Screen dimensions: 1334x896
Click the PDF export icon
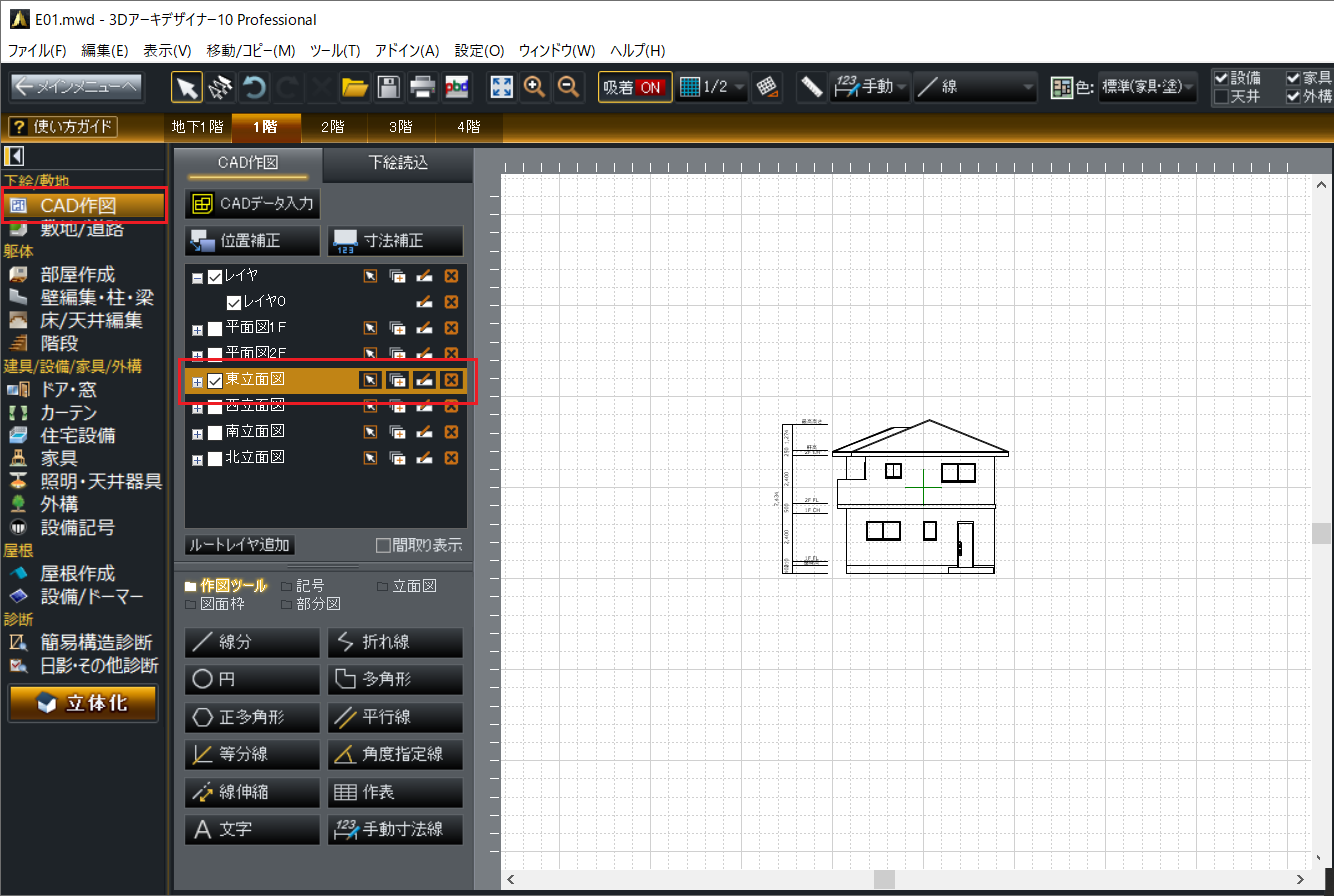456,87
